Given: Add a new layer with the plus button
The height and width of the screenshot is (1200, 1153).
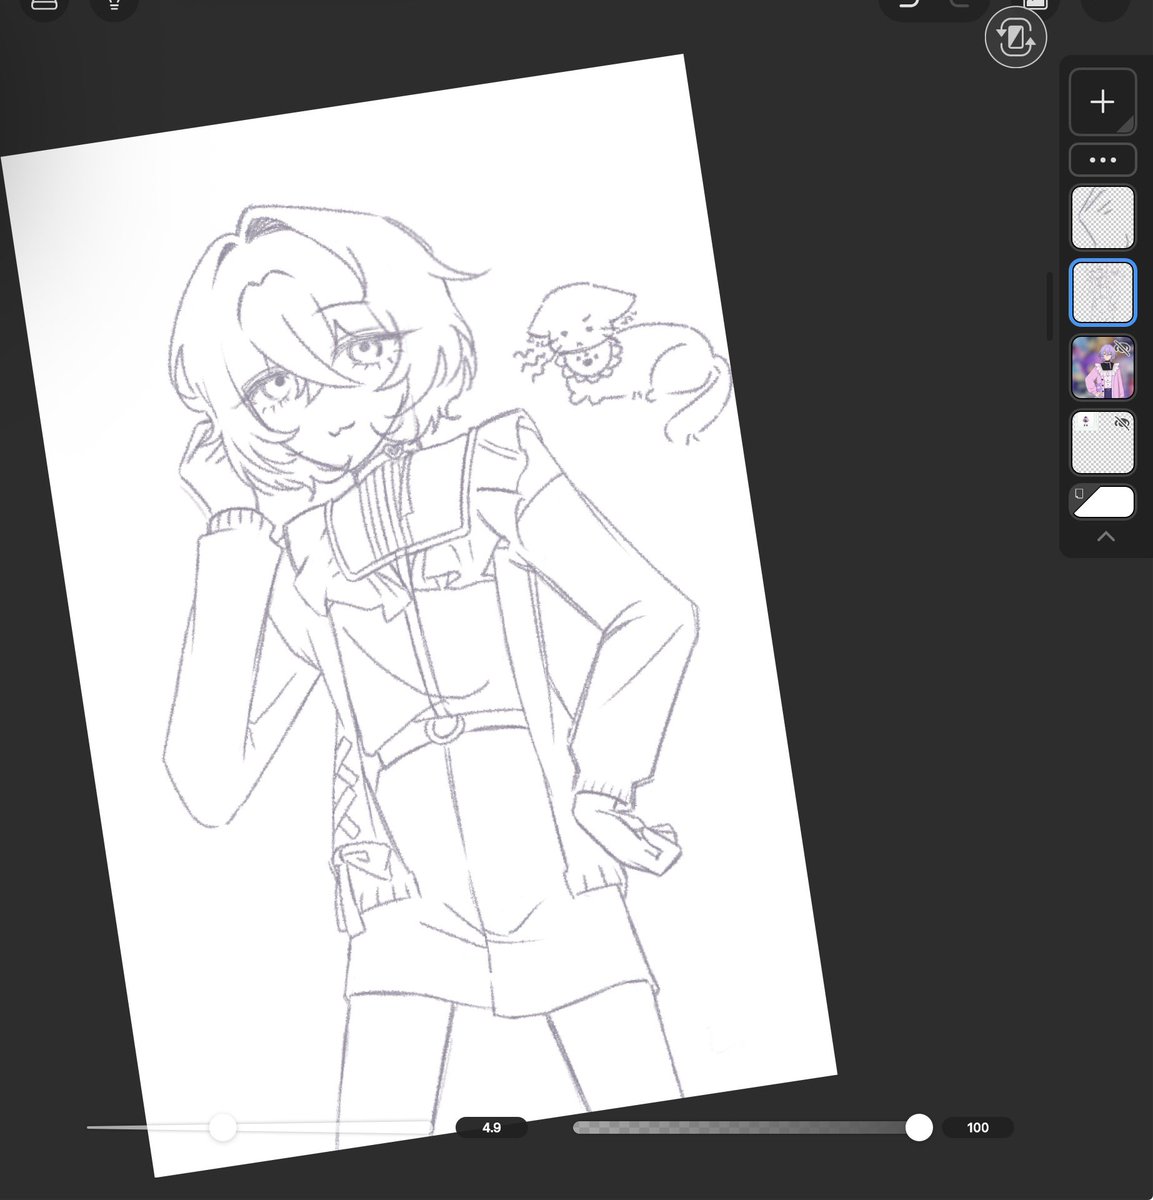Looking at the screenshot, I should pos(1102,102).
